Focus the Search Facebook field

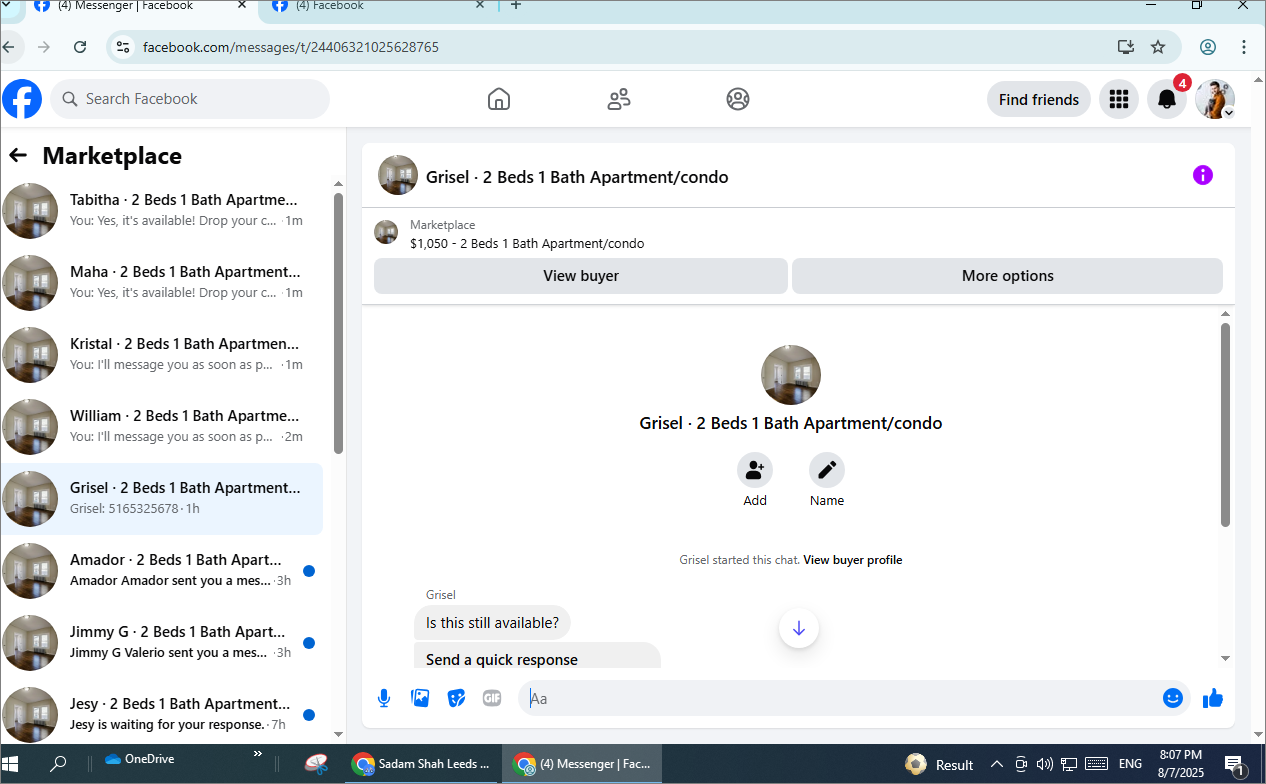[190, 99]
